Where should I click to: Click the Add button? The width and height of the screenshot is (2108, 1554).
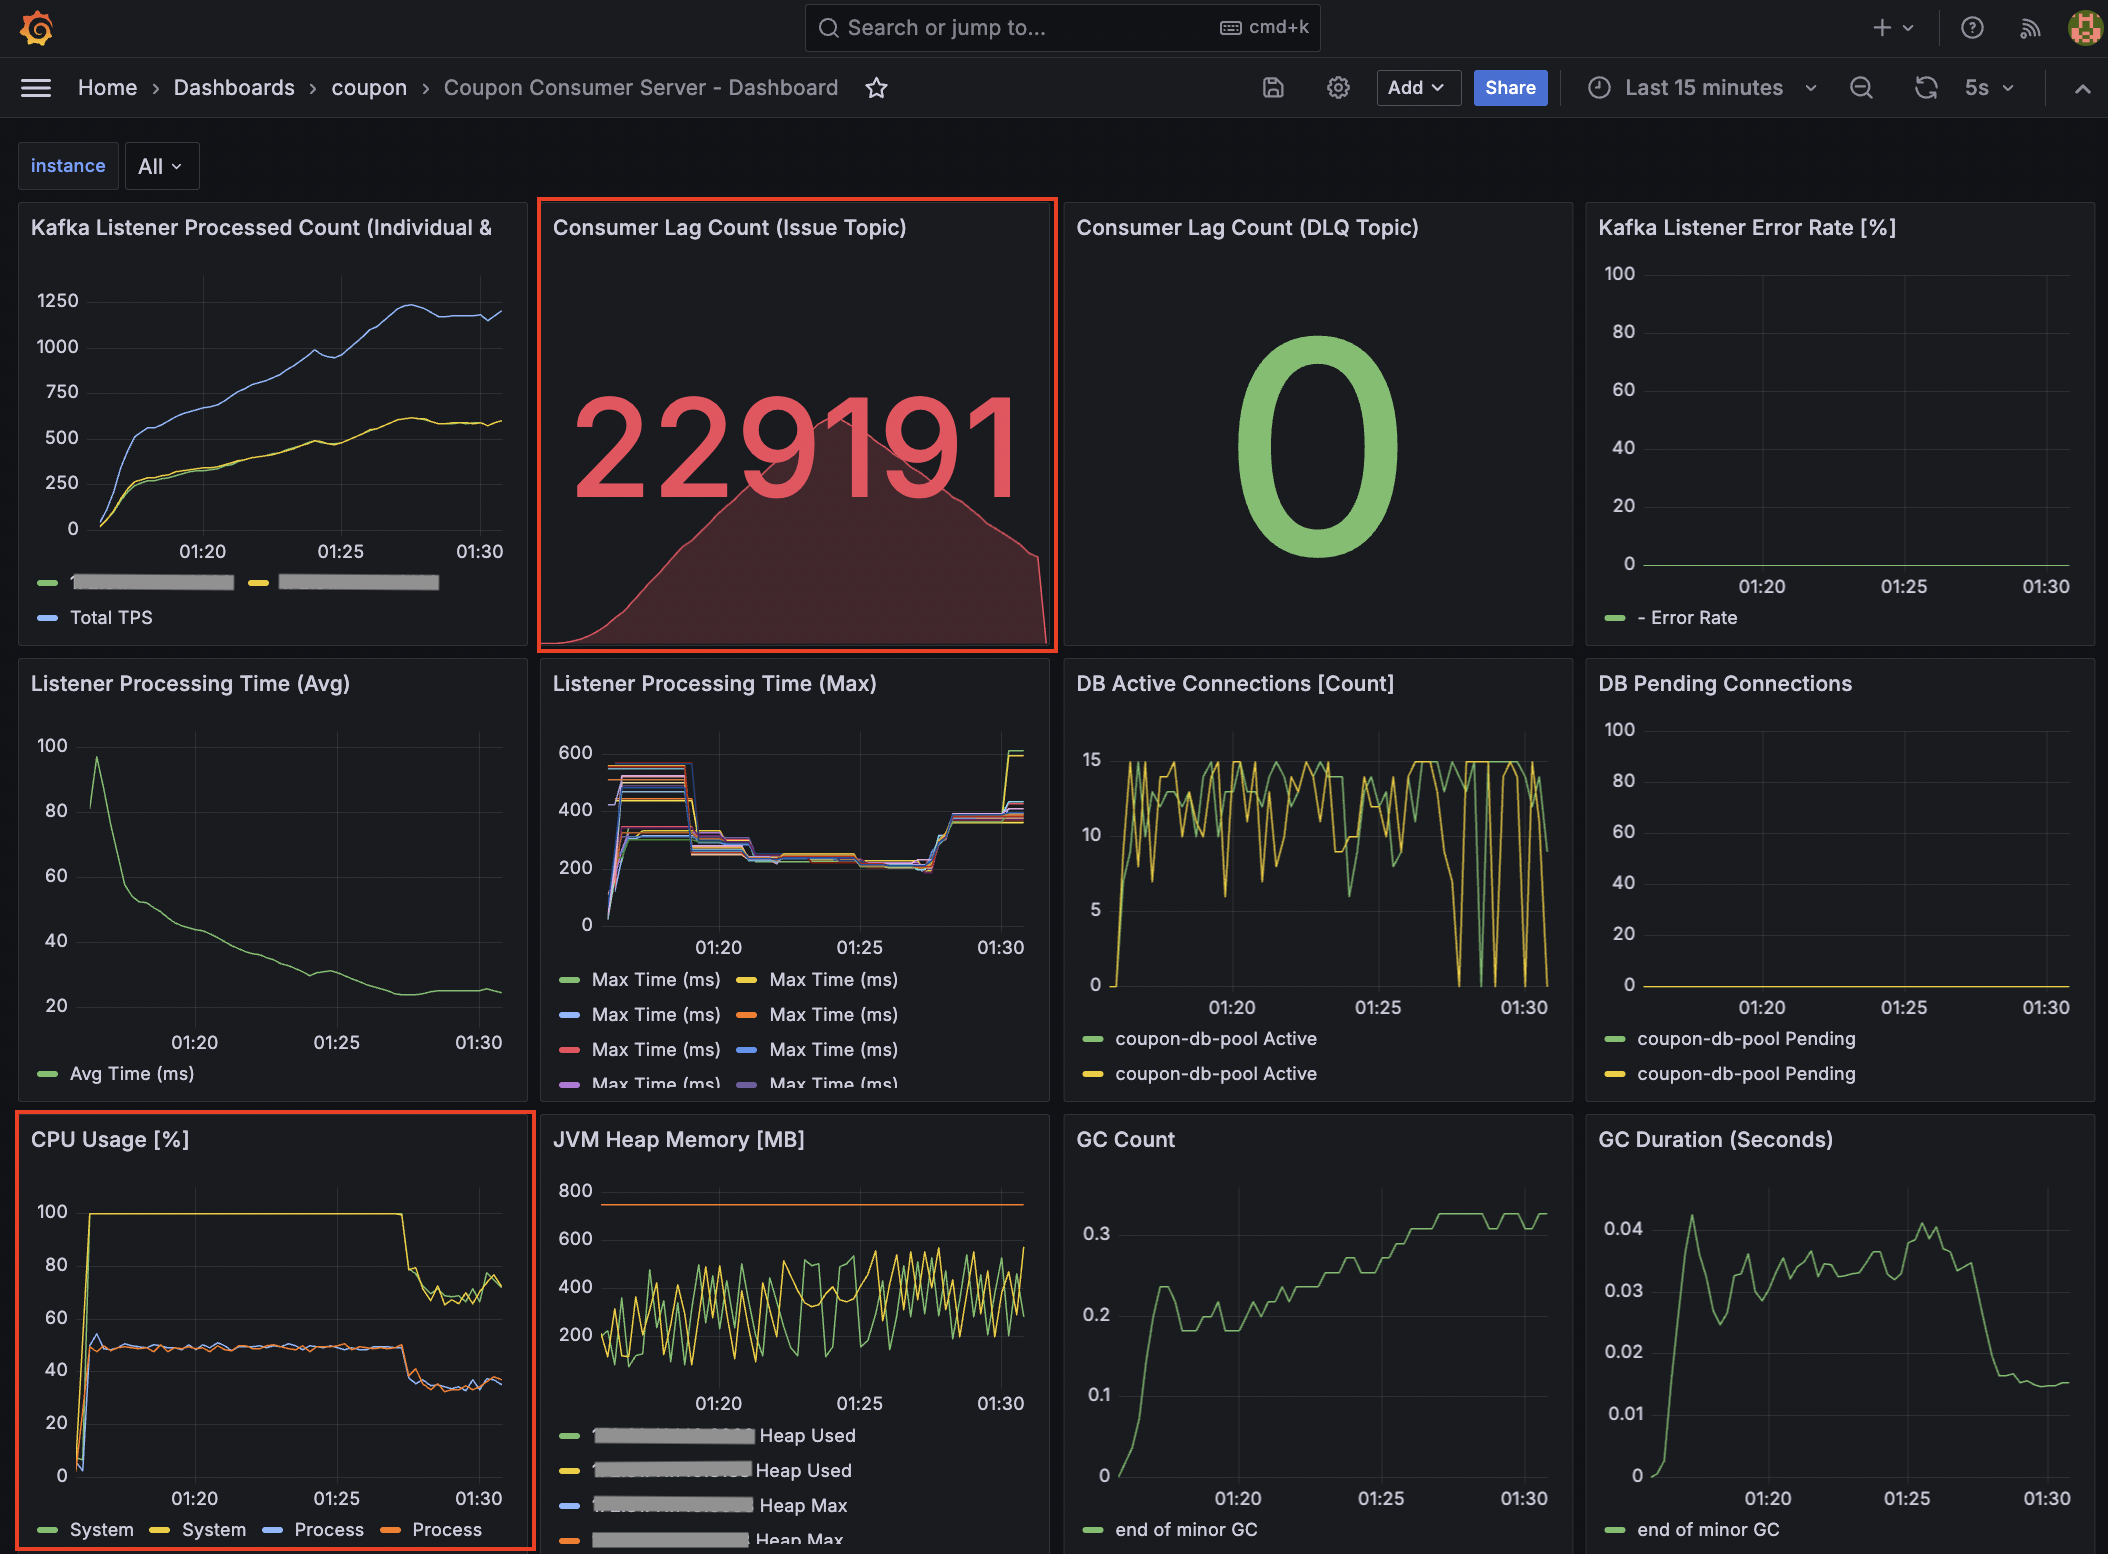(1416, 88)
